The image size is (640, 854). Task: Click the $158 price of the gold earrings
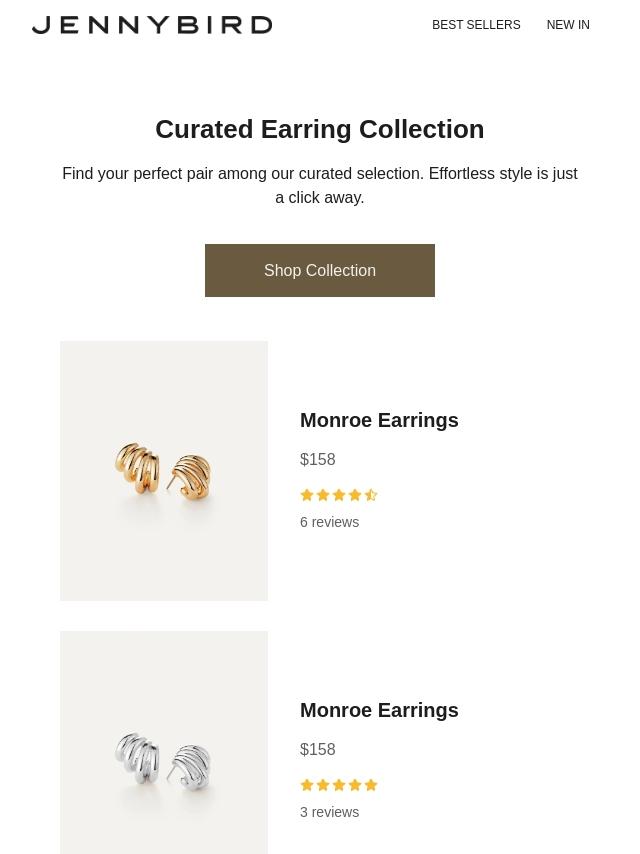point(318,459)
